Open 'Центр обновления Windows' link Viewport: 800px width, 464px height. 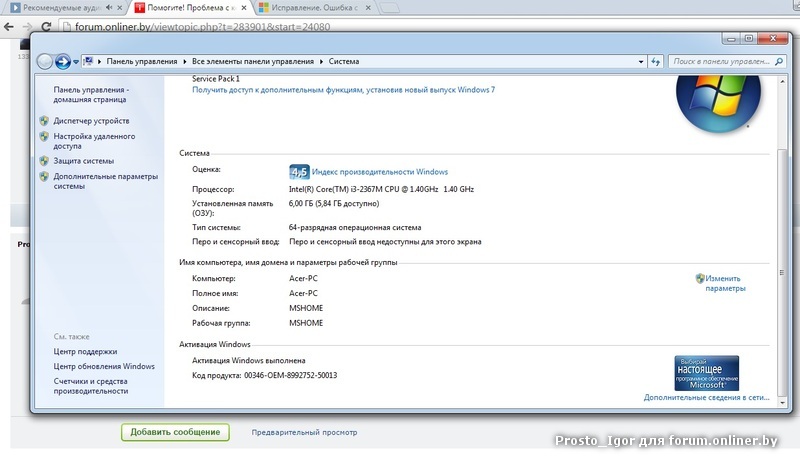point(104,367)
